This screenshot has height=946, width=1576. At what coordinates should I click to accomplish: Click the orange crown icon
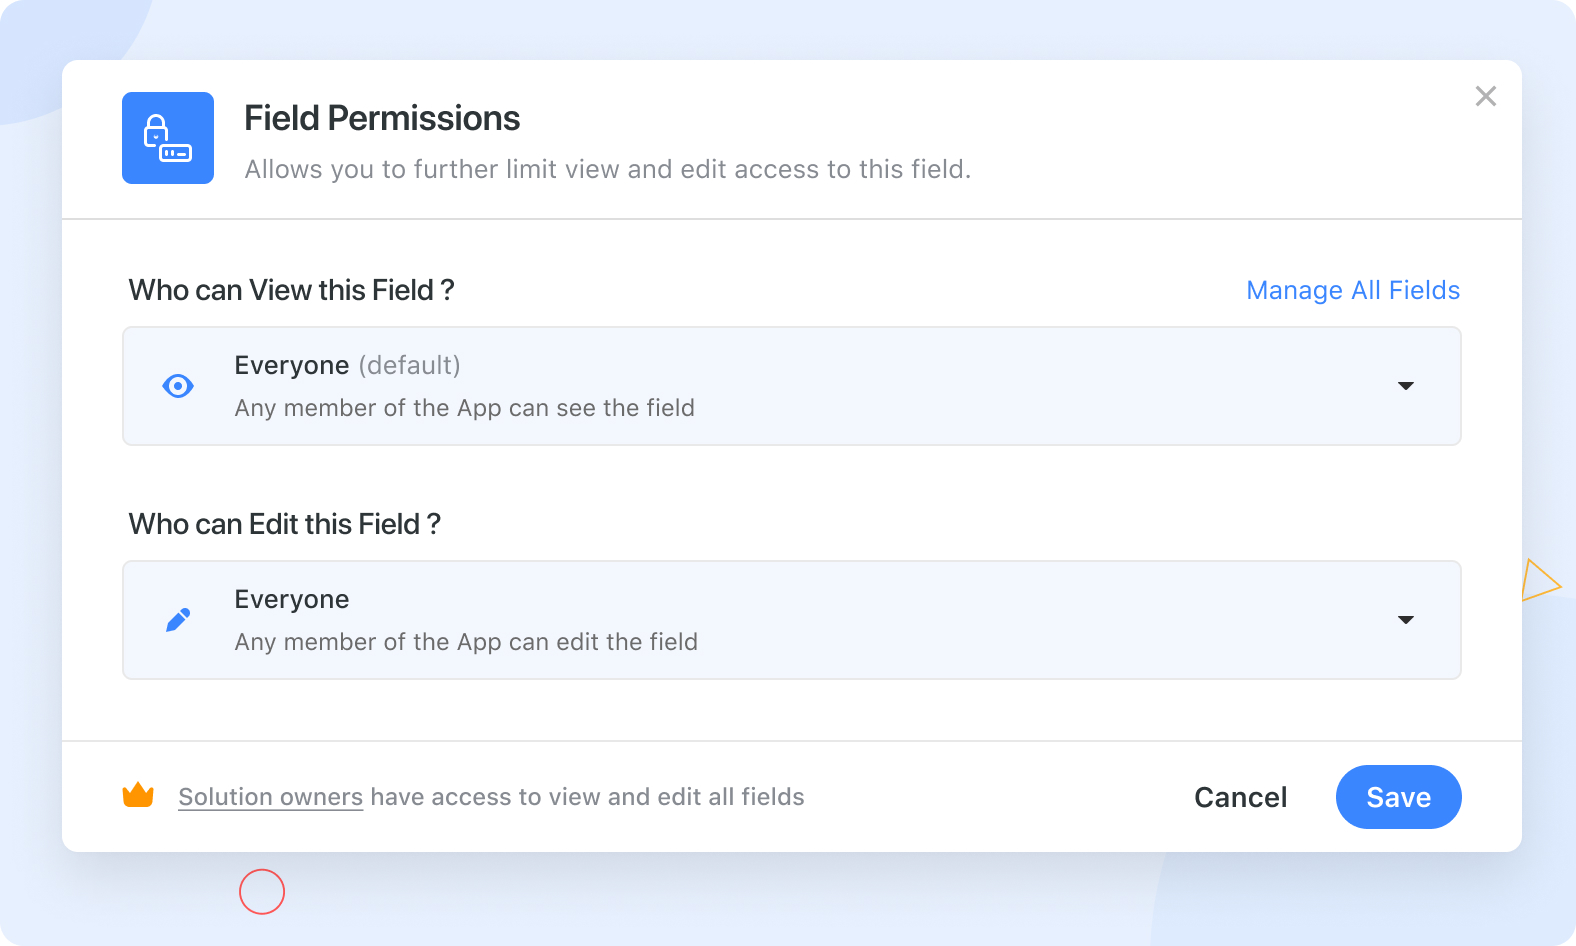[x=138, y=795]
